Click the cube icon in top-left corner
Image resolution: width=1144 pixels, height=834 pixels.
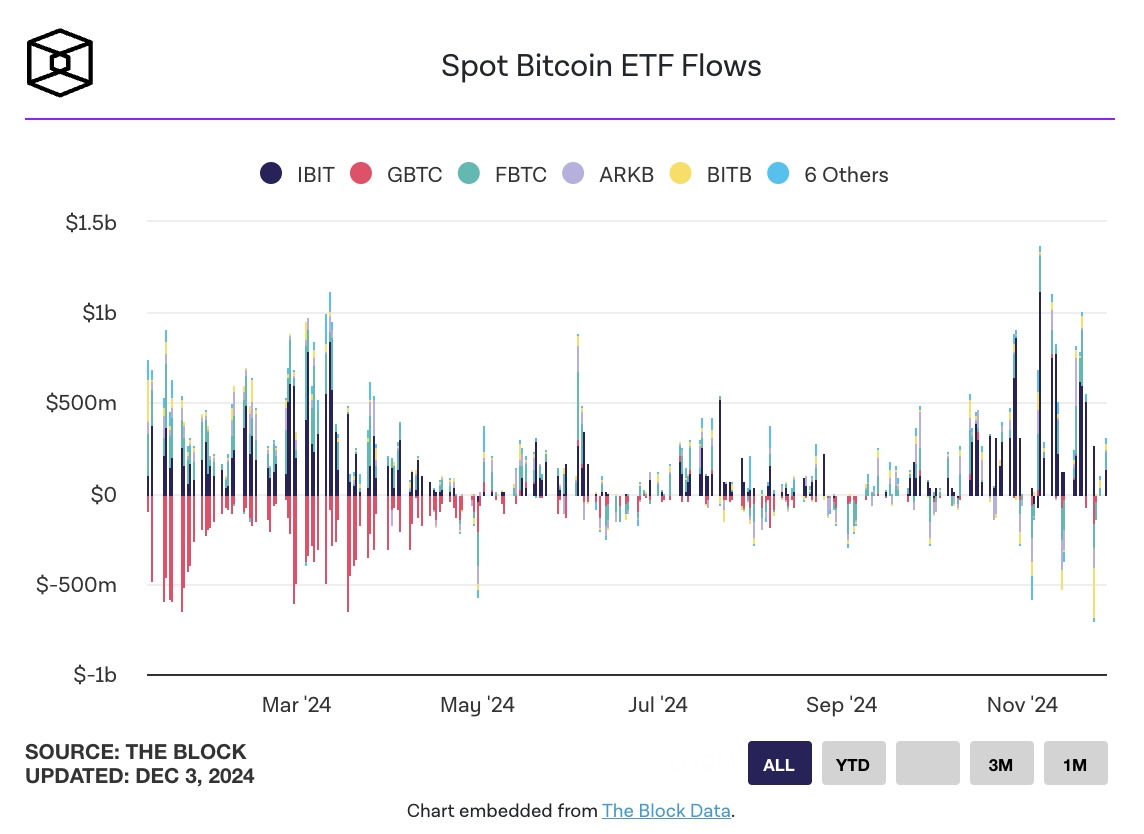pos(60,62)
